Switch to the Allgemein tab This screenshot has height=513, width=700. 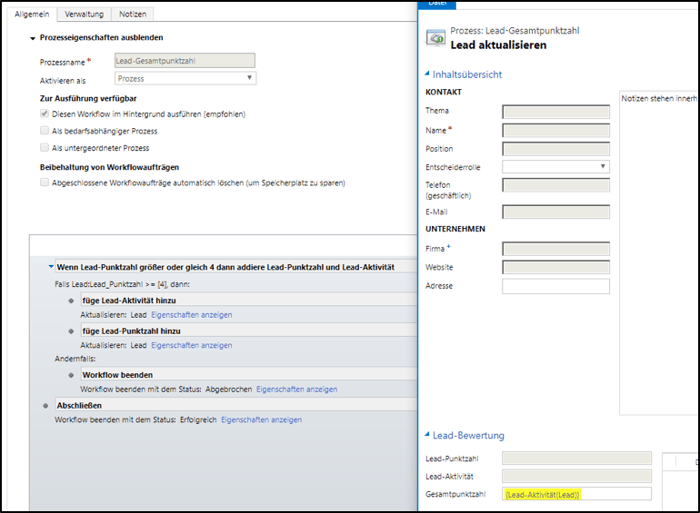click(32, 14)
